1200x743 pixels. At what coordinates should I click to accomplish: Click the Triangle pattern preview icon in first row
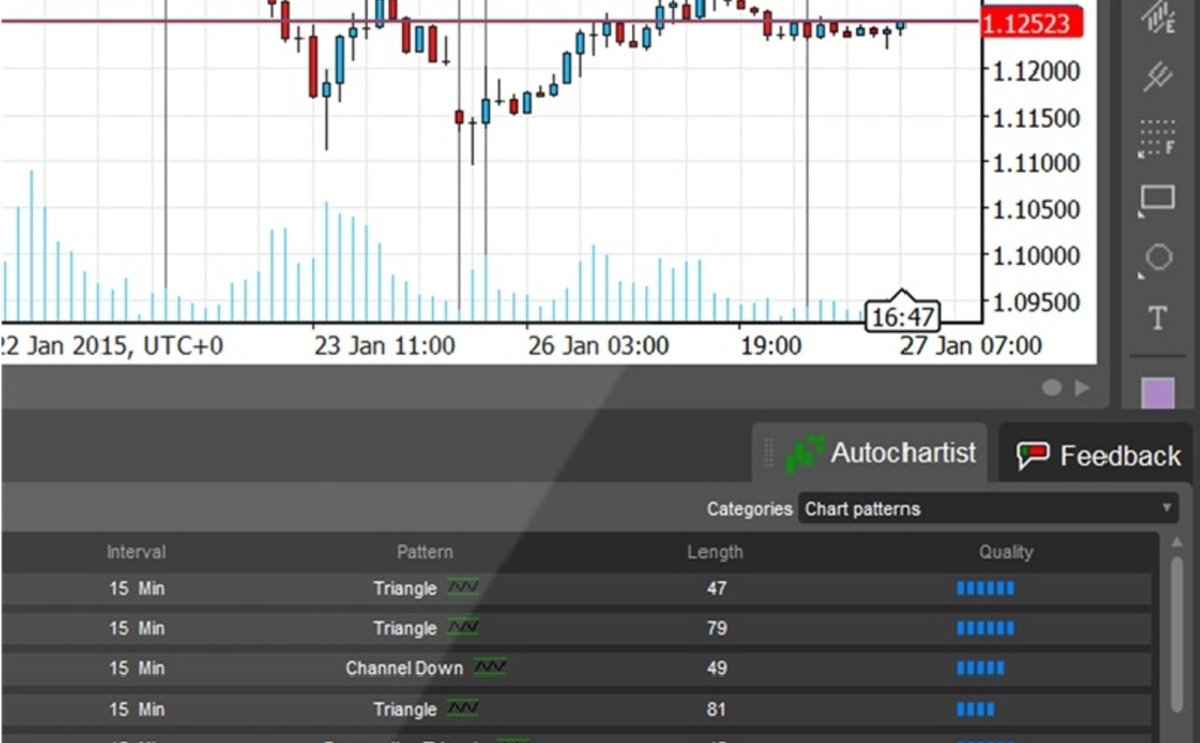pos(461,588)
